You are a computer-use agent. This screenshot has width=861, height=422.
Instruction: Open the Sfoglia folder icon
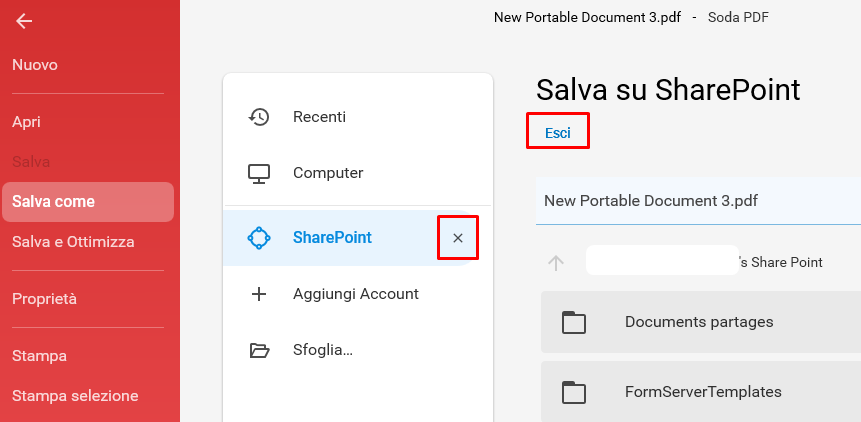259,350
